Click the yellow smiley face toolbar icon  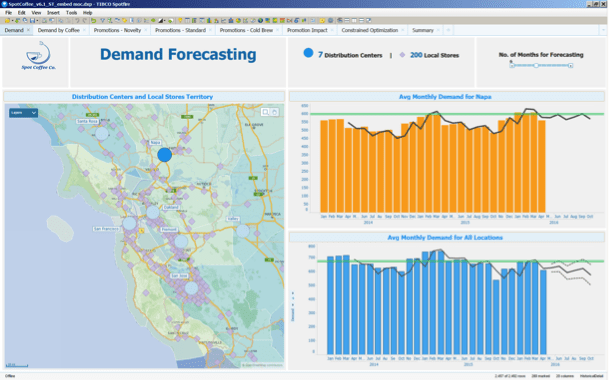tap(322, 20)
